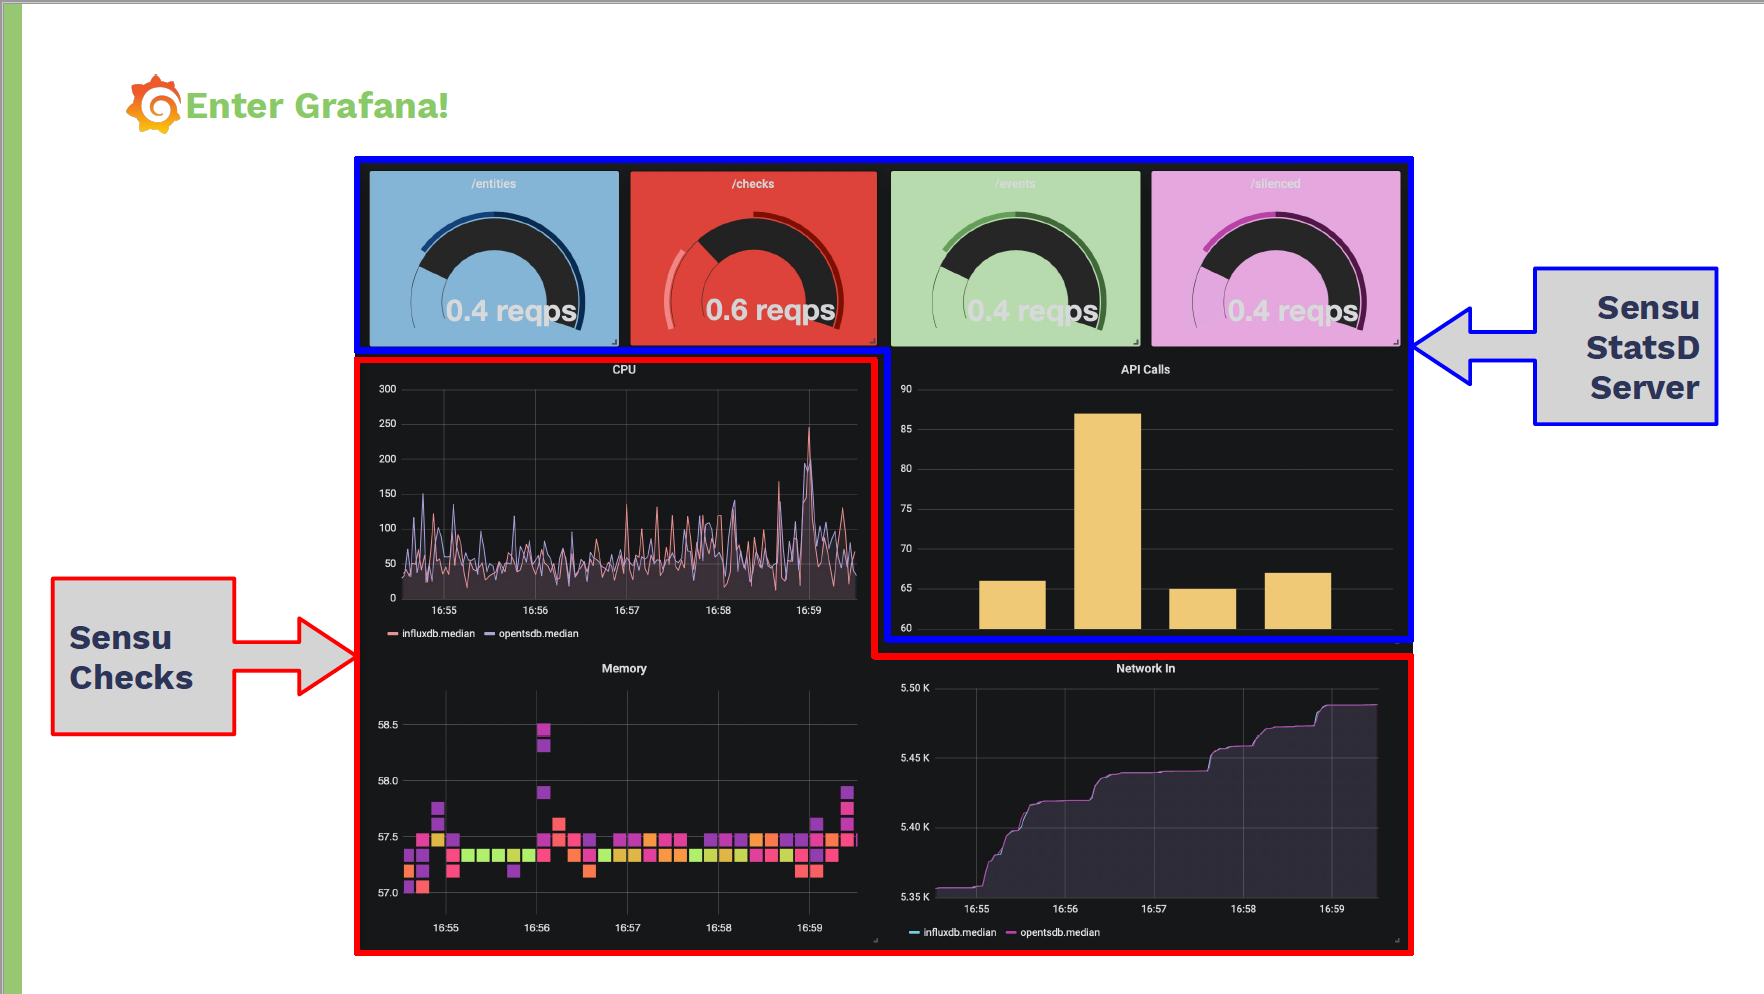The image size is (1764, 994).
Task: Click the blue arrow pointing at the dashboard
Action: (x=1470, y=346)
